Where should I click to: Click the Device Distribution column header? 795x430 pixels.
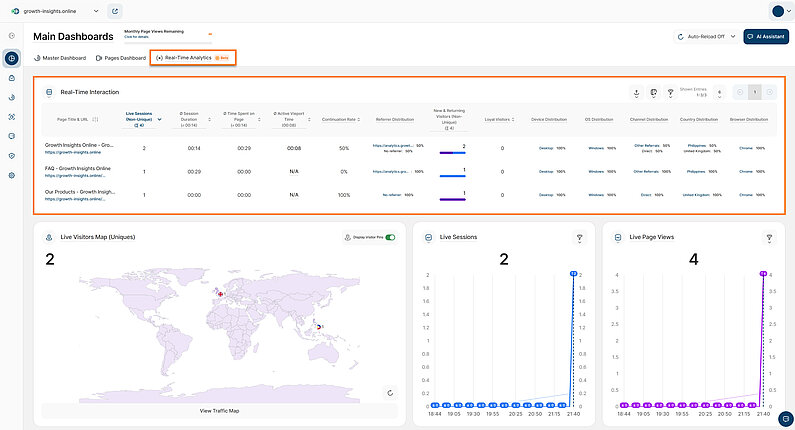pyautogui.click(x=549, y=120)
